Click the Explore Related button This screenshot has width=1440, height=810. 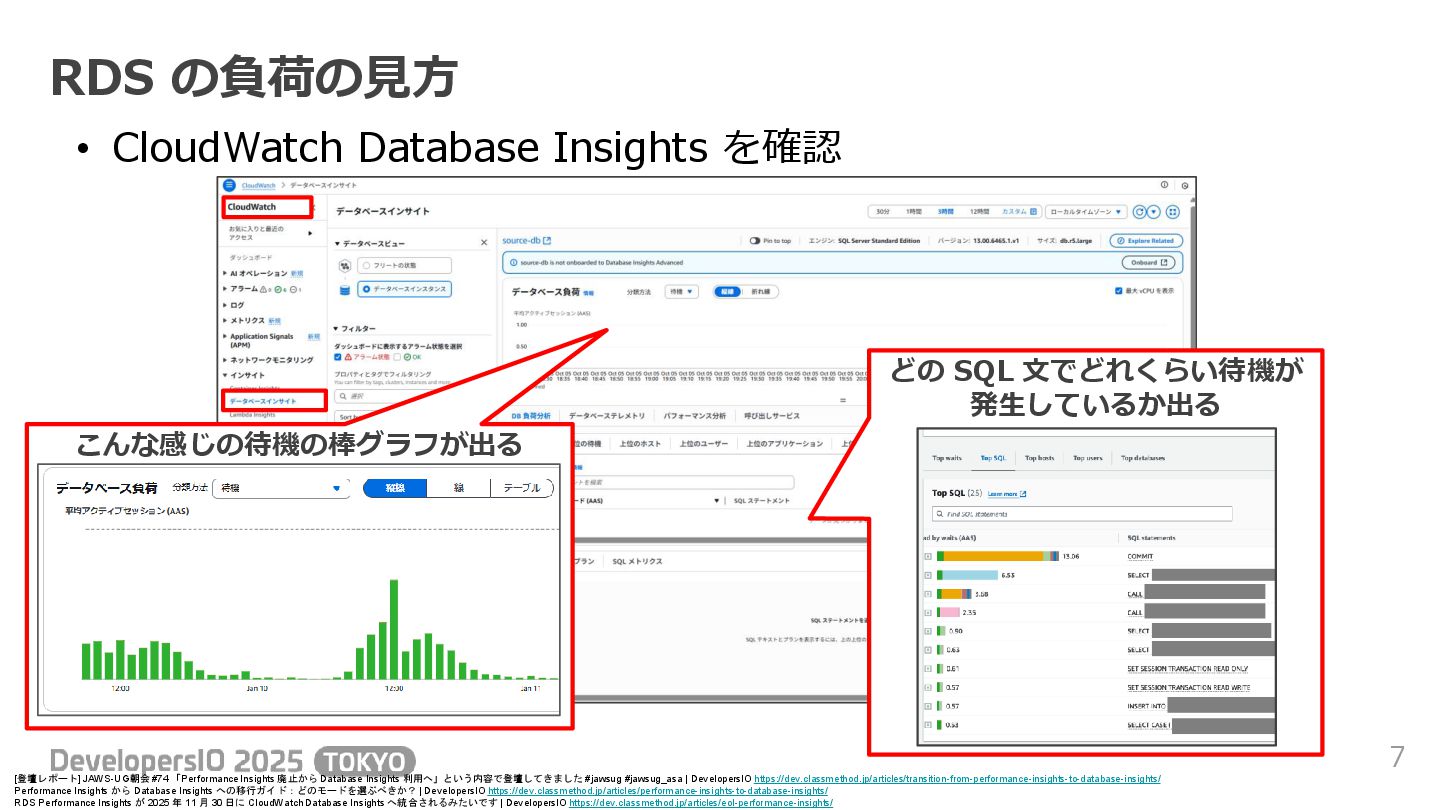(1146, 241)
